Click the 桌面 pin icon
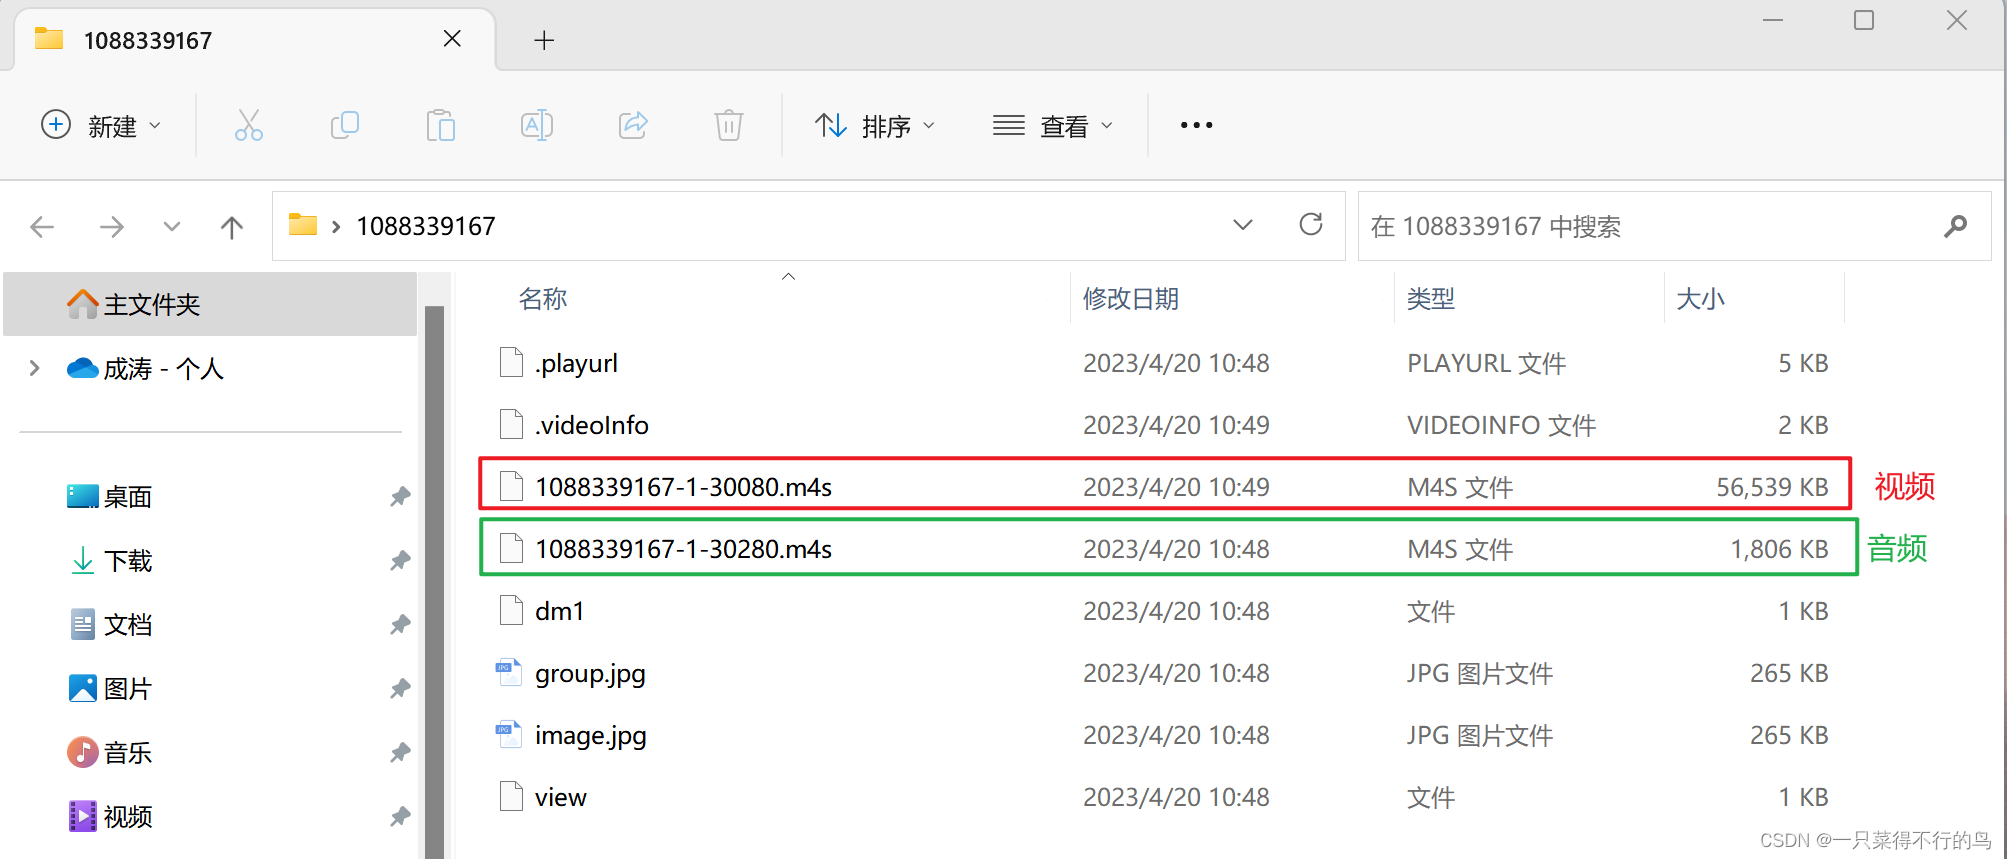The height and width of the screenshot is (859, 2007). coord(400,496)
